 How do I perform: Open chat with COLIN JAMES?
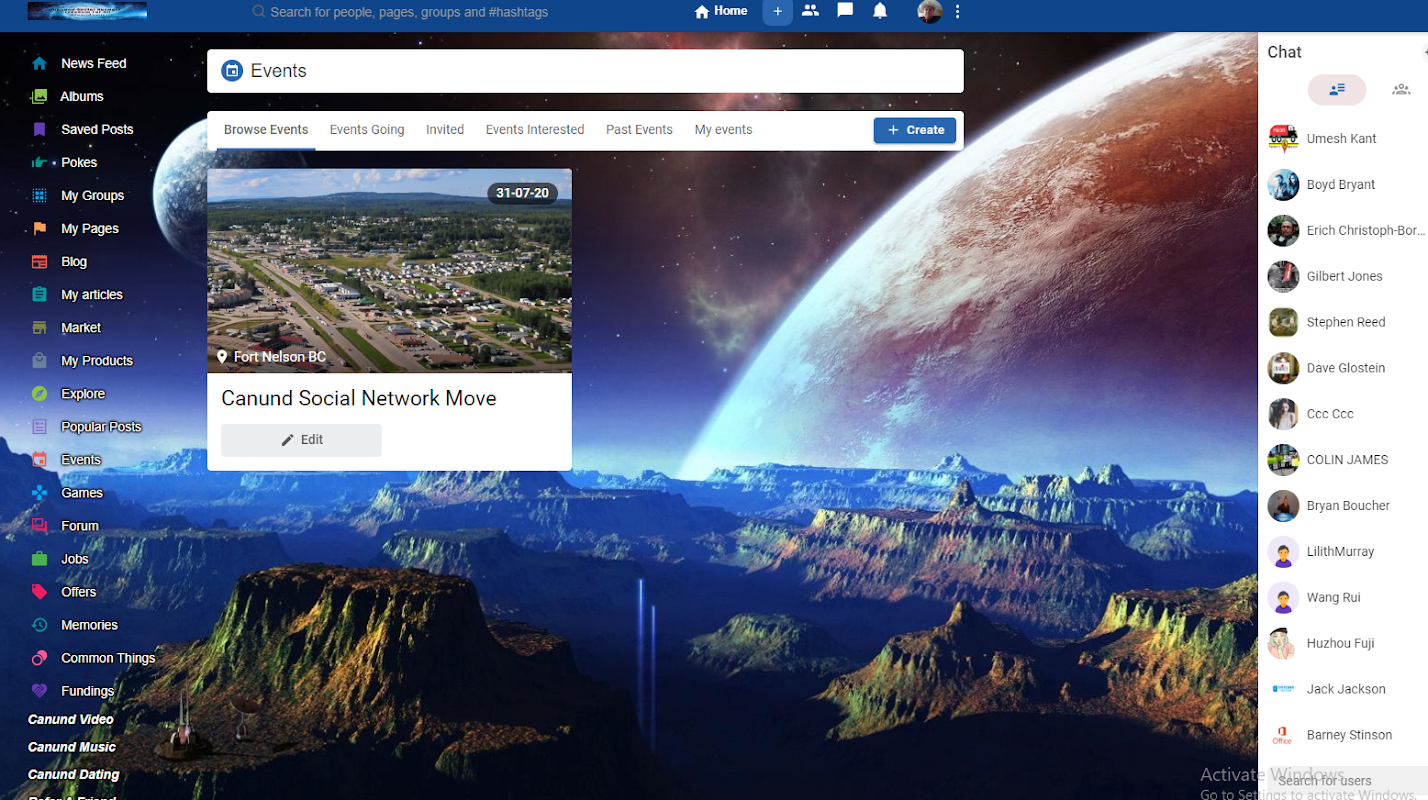pyautogui.click(x=1343, y=460)
